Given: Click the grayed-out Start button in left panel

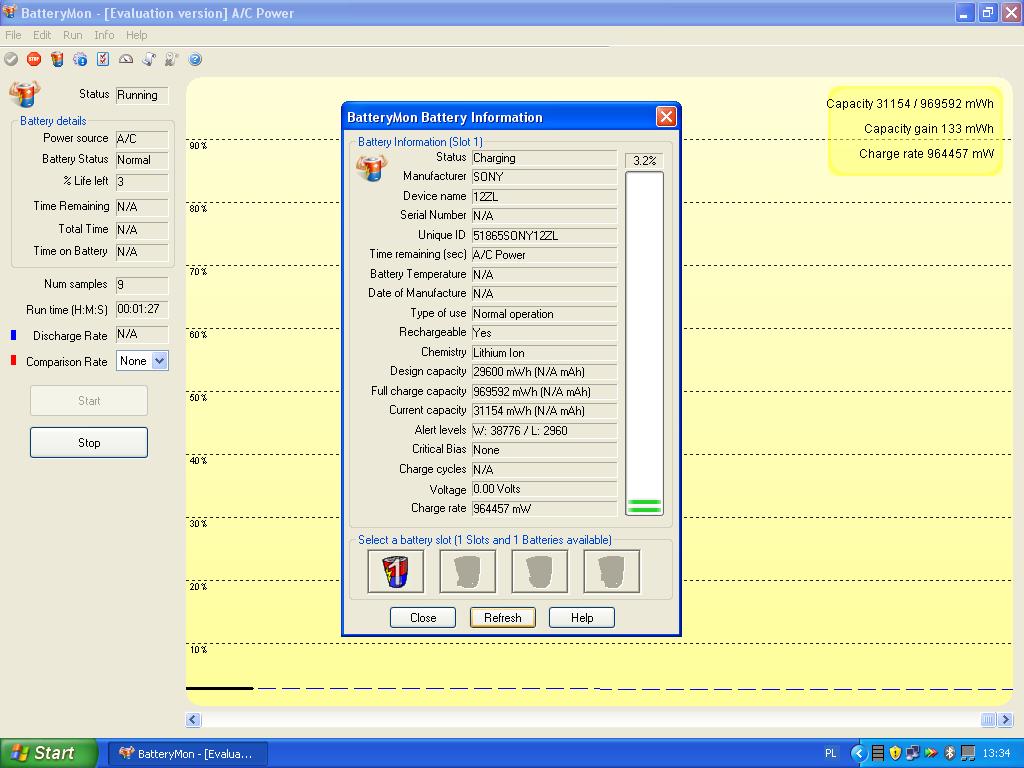Looking at the screenshot, I should pos(89,401).
